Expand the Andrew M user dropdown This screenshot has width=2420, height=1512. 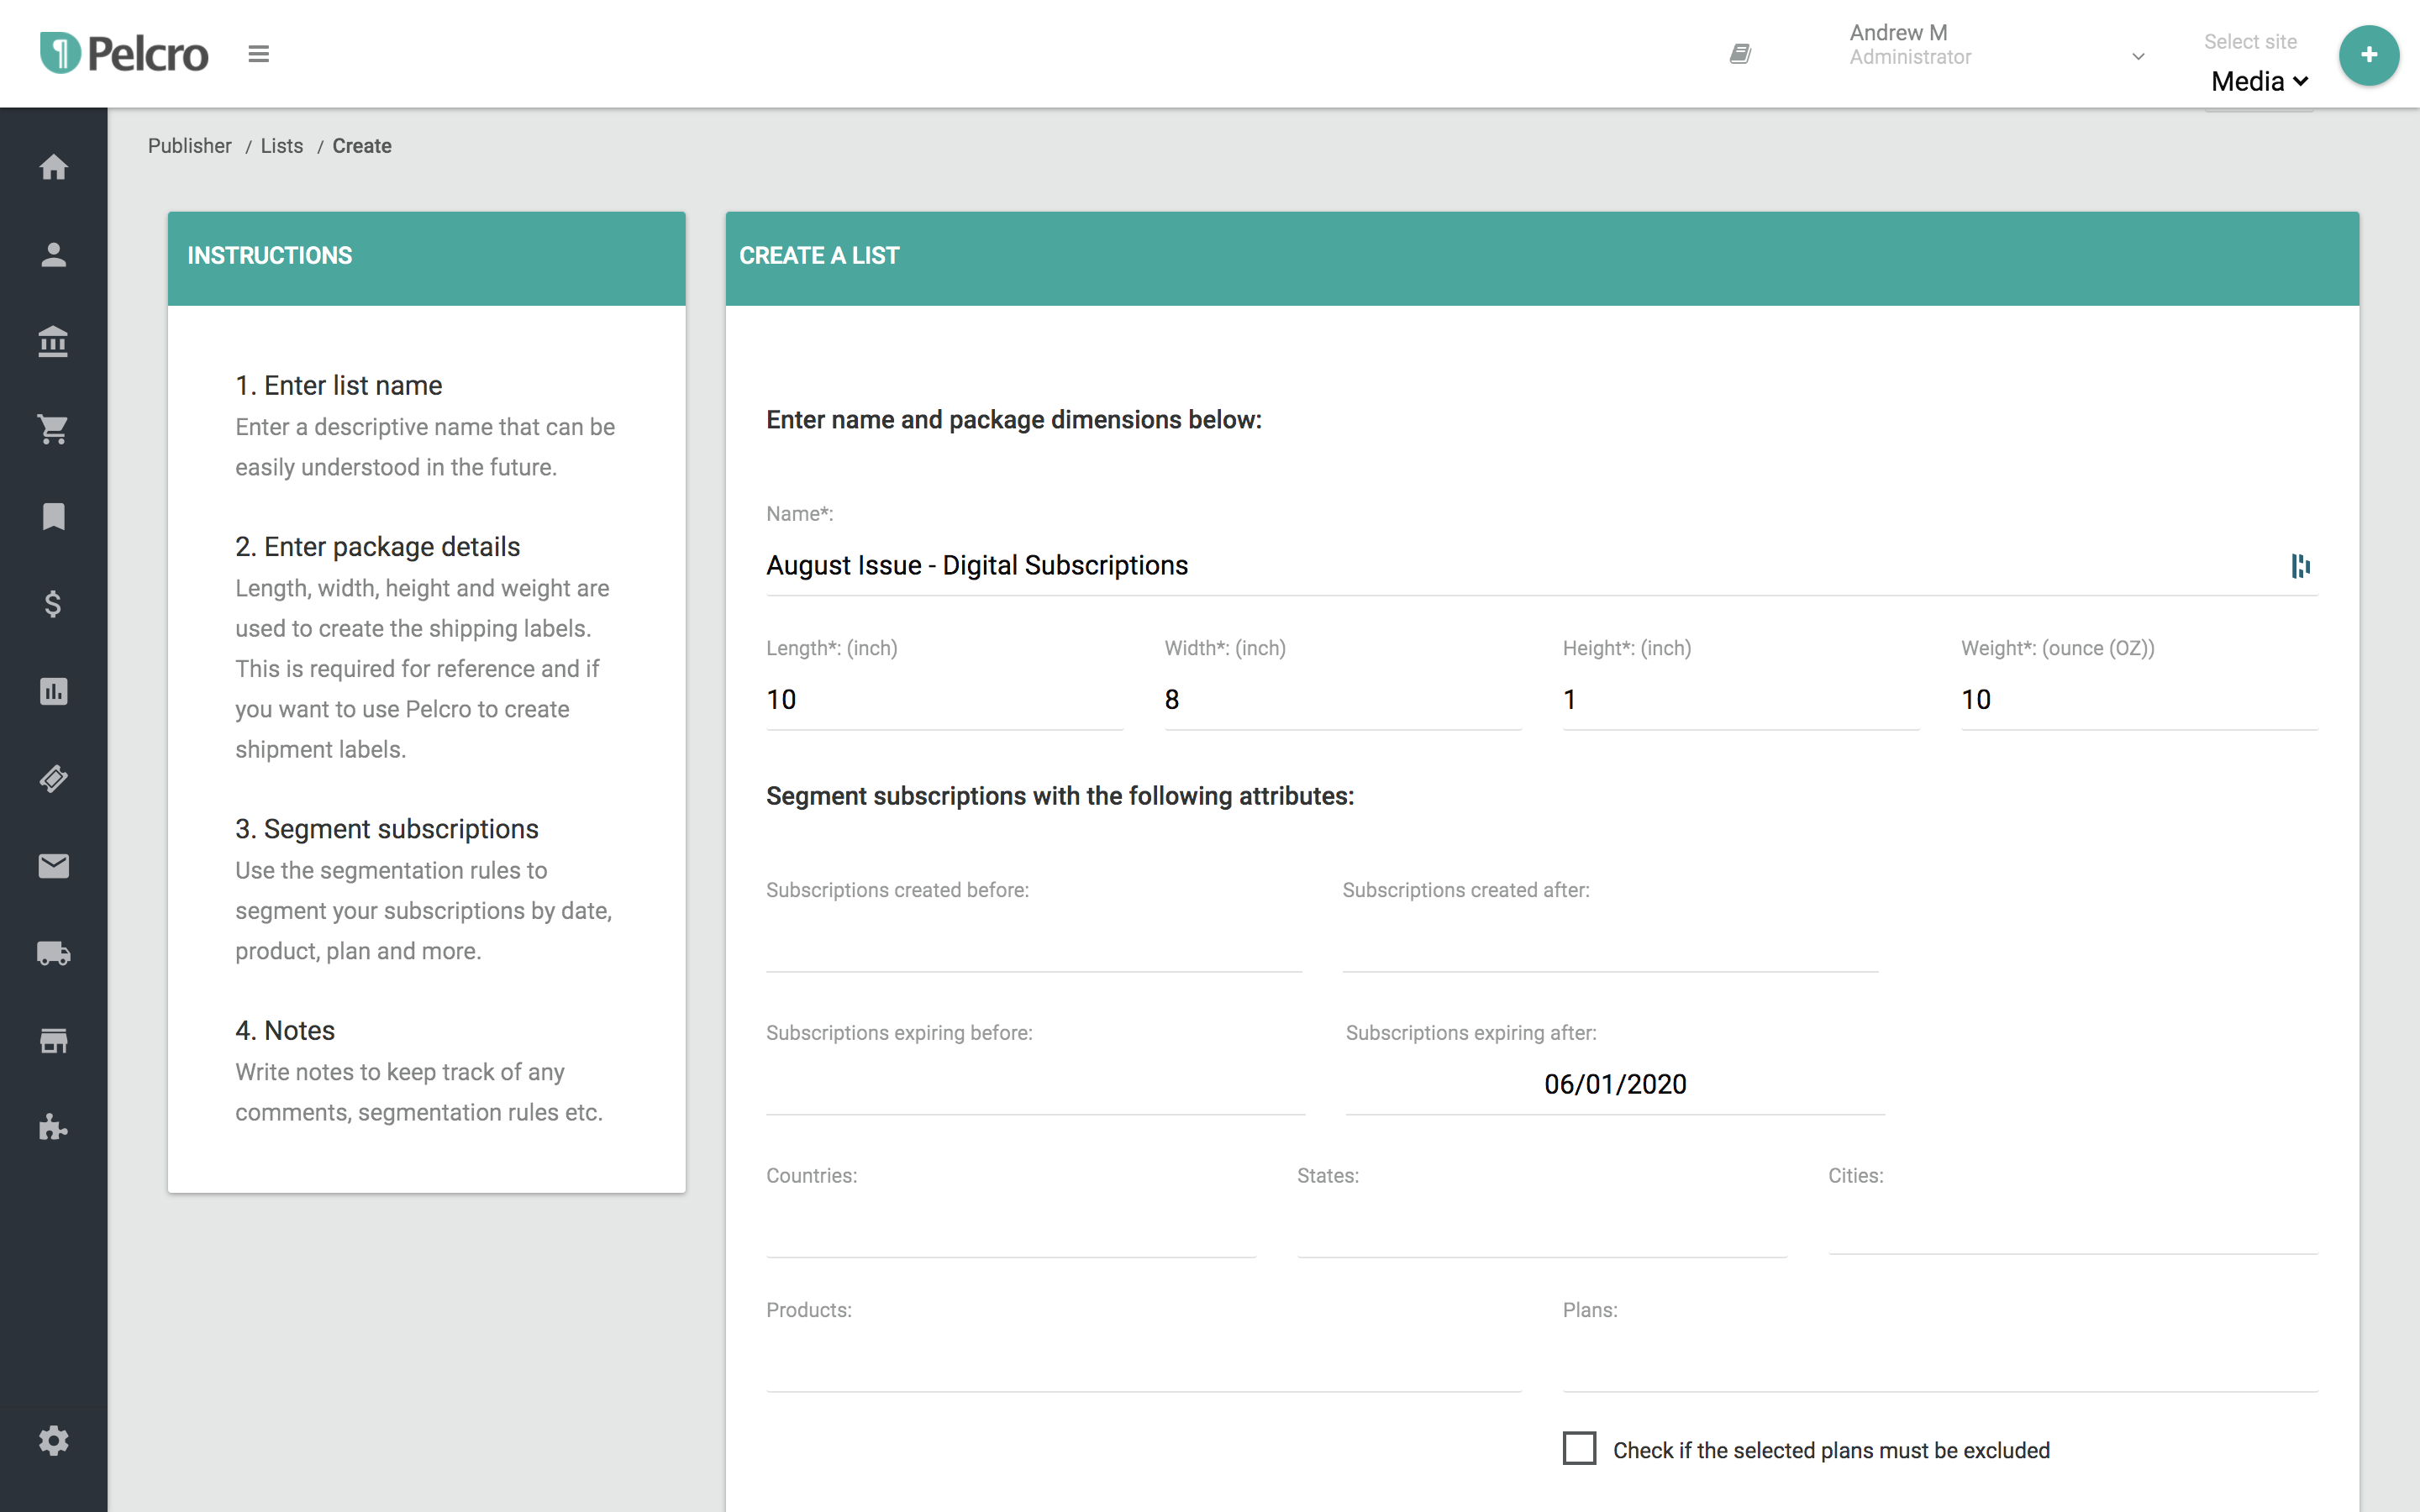[2137, 57]
